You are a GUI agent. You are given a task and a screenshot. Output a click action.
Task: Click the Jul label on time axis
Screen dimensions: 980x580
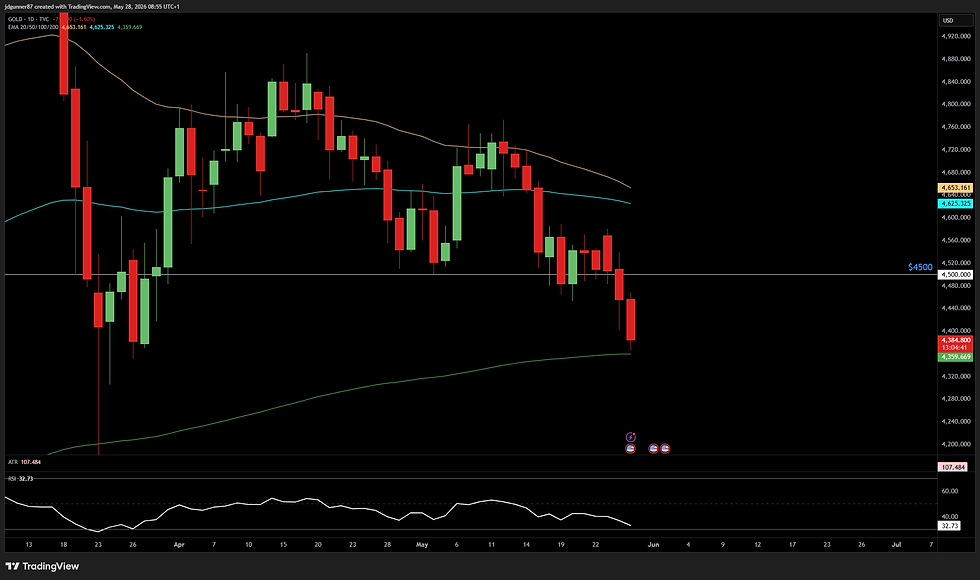tap(896, 544)
